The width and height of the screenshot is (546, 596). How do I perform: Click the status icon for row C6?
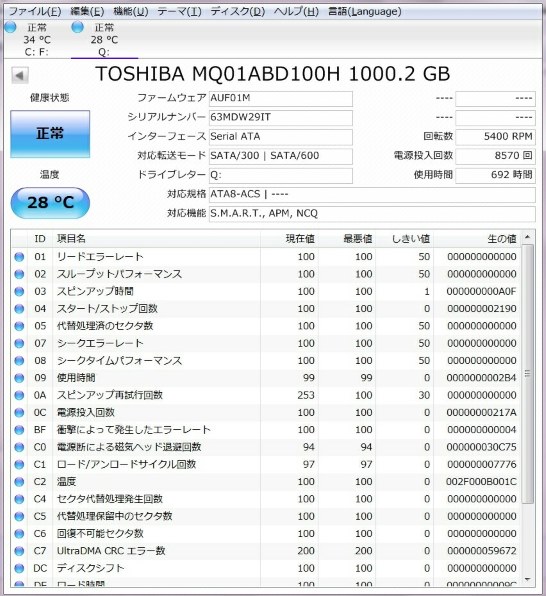pos(19,534)
